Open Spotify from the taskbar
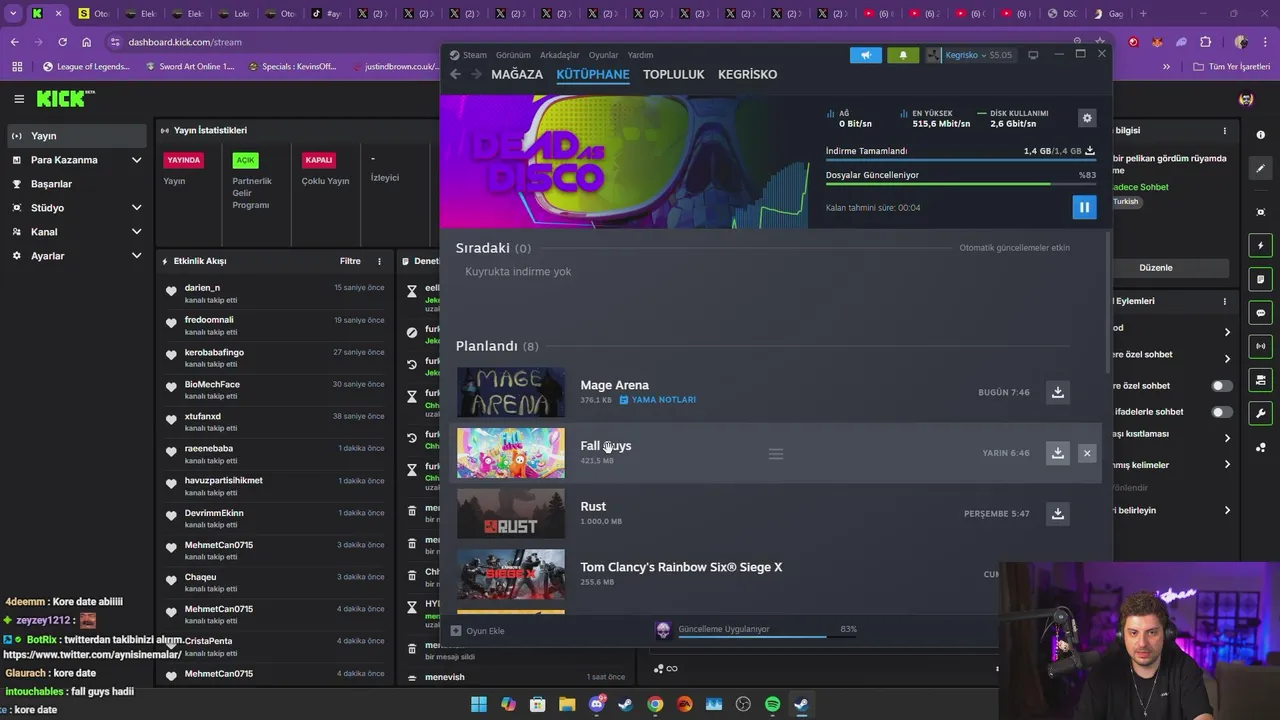 click(x=772, y=704)
